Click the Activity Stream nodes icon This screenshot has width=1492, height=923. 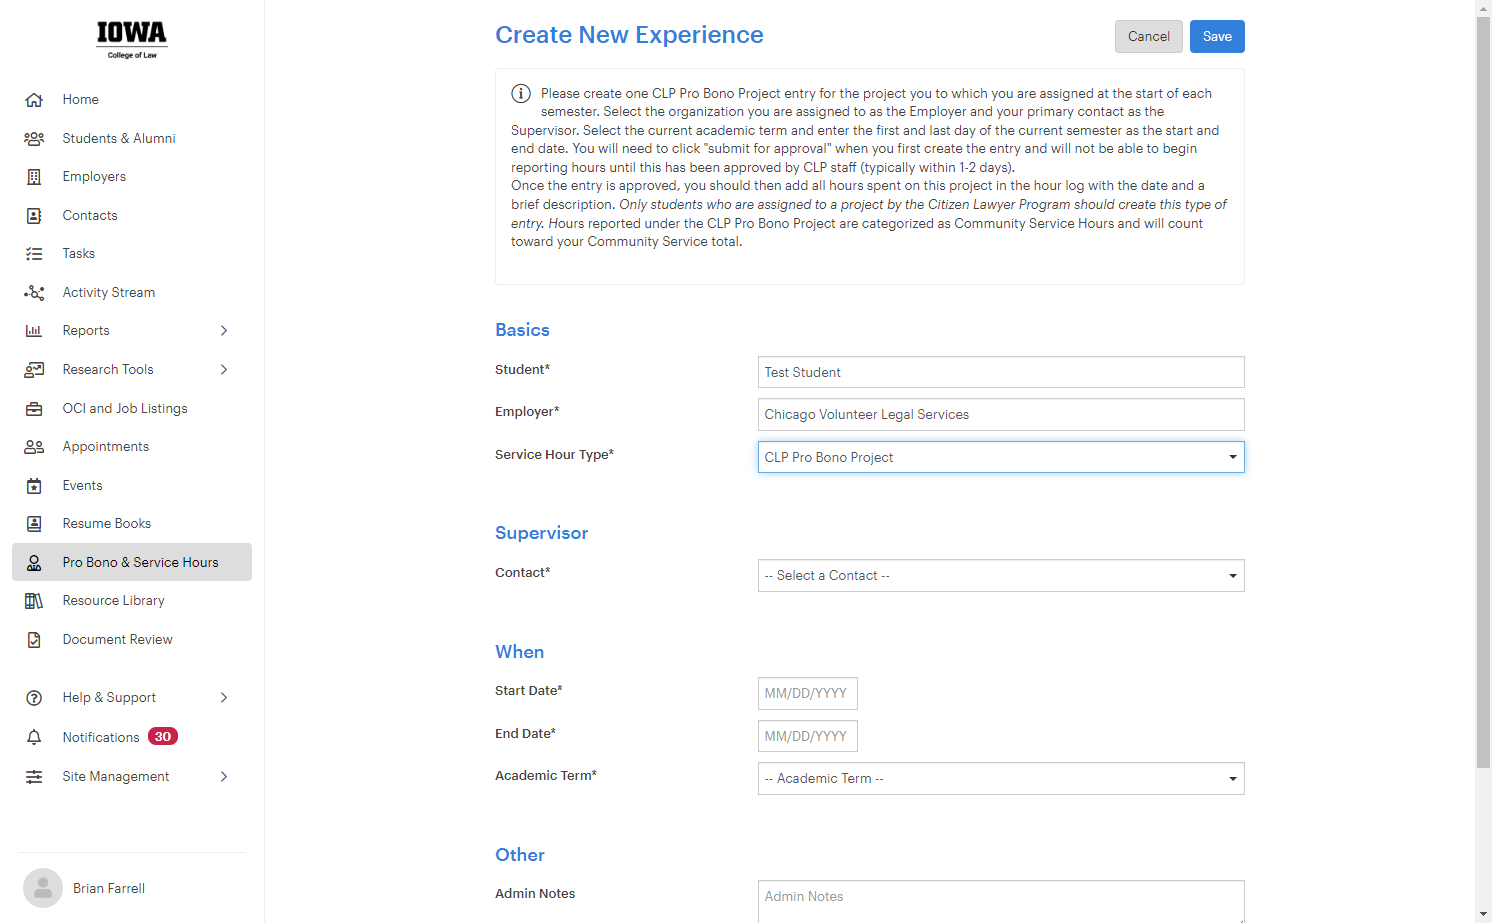(34, 293)
